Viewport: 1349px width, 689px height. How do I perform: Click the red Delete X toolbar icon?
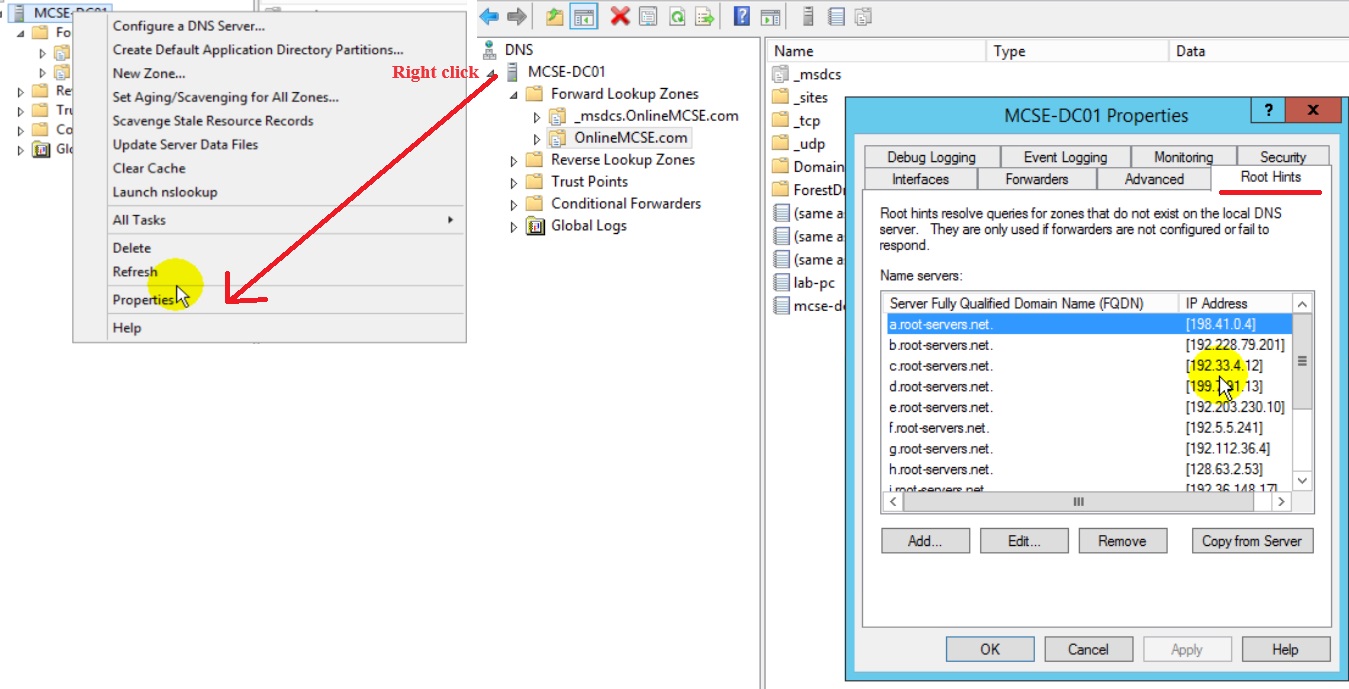coord(620,16)
